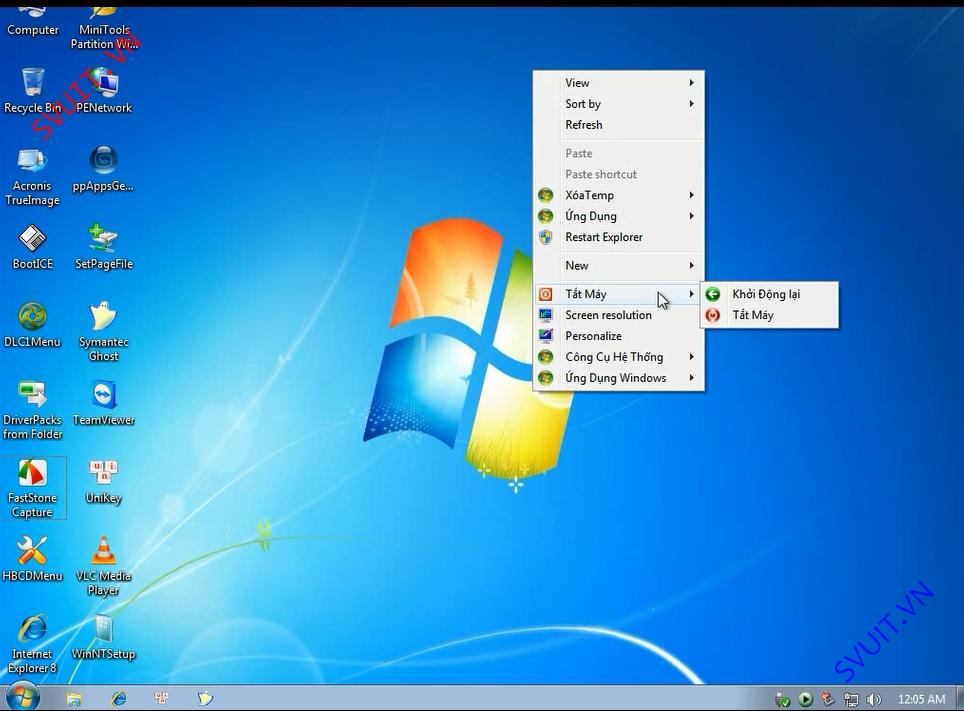This screenshot has height=711, width=964.
Task: Select the BootICE desktop icon
Action: (33, 247)
